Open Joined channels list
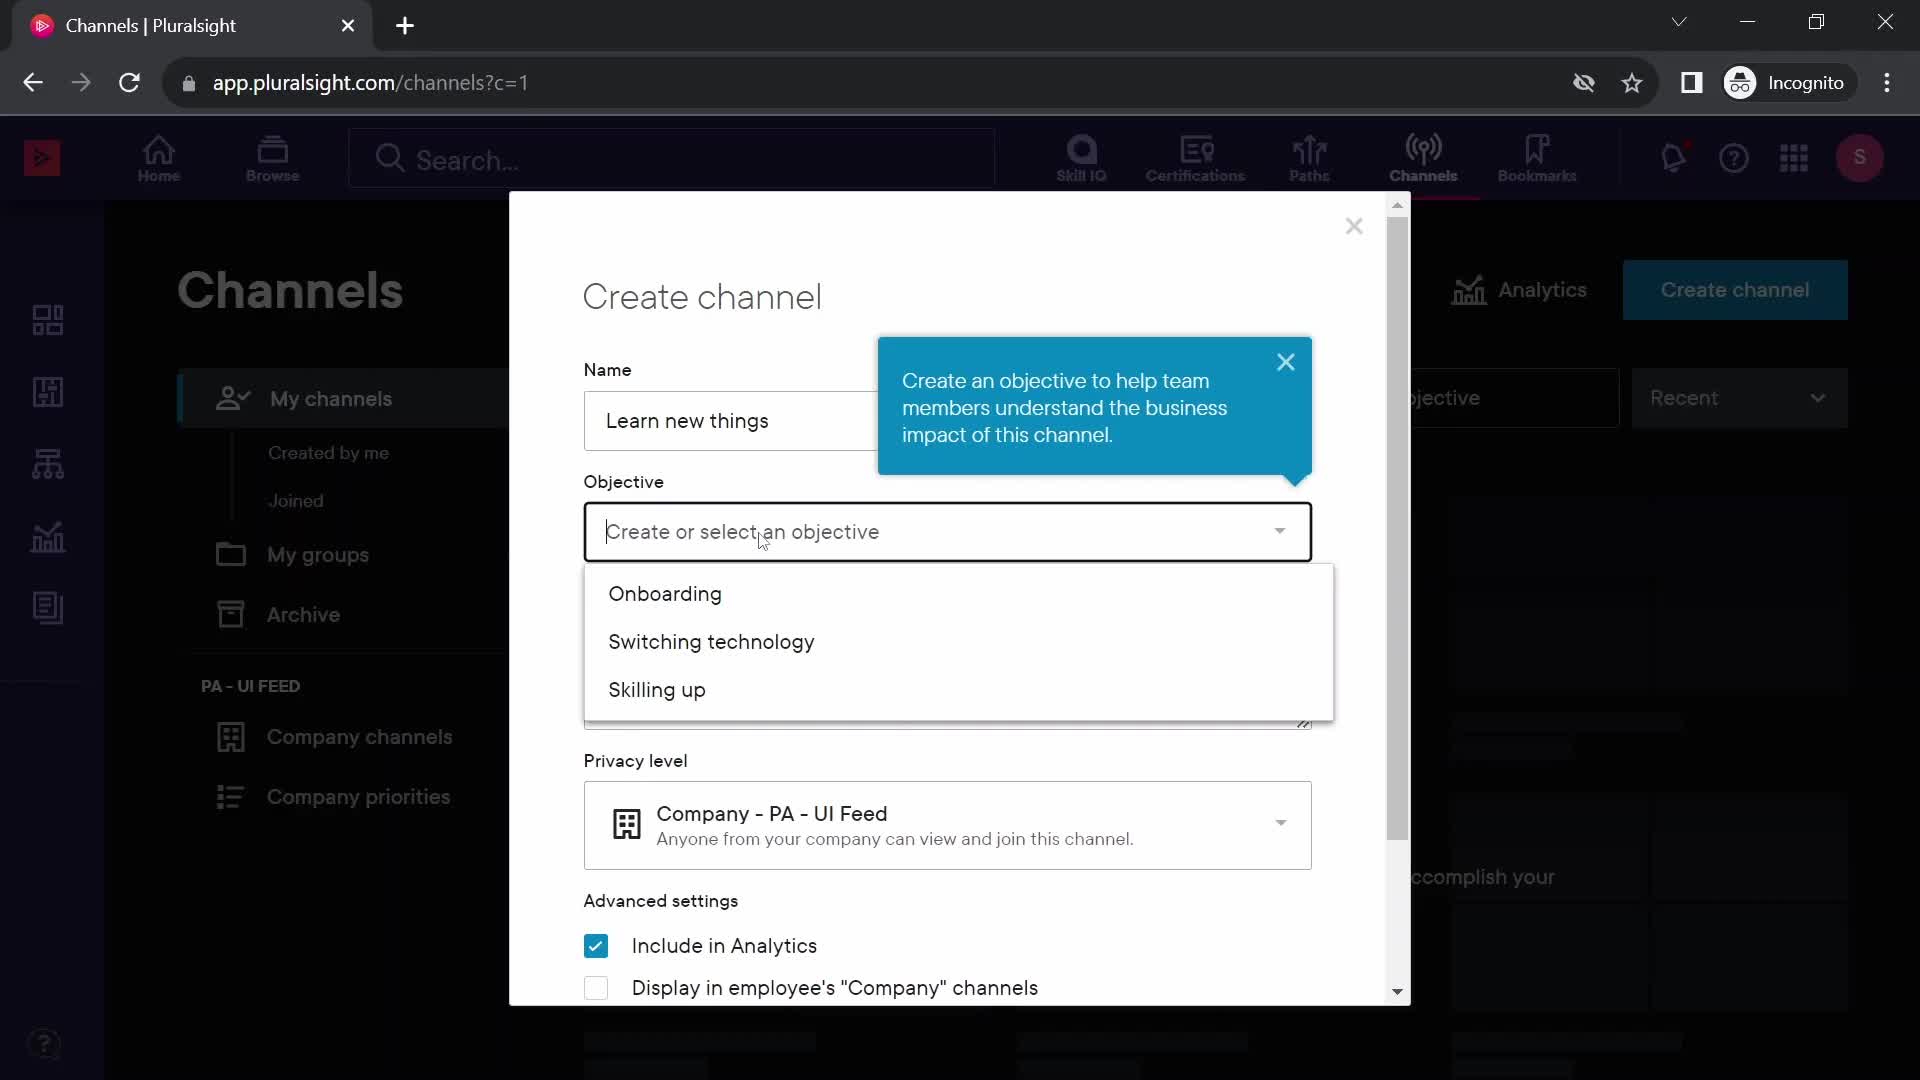Image resolution: width=1920 pixels, height=1080 pixels. [296, 501]
